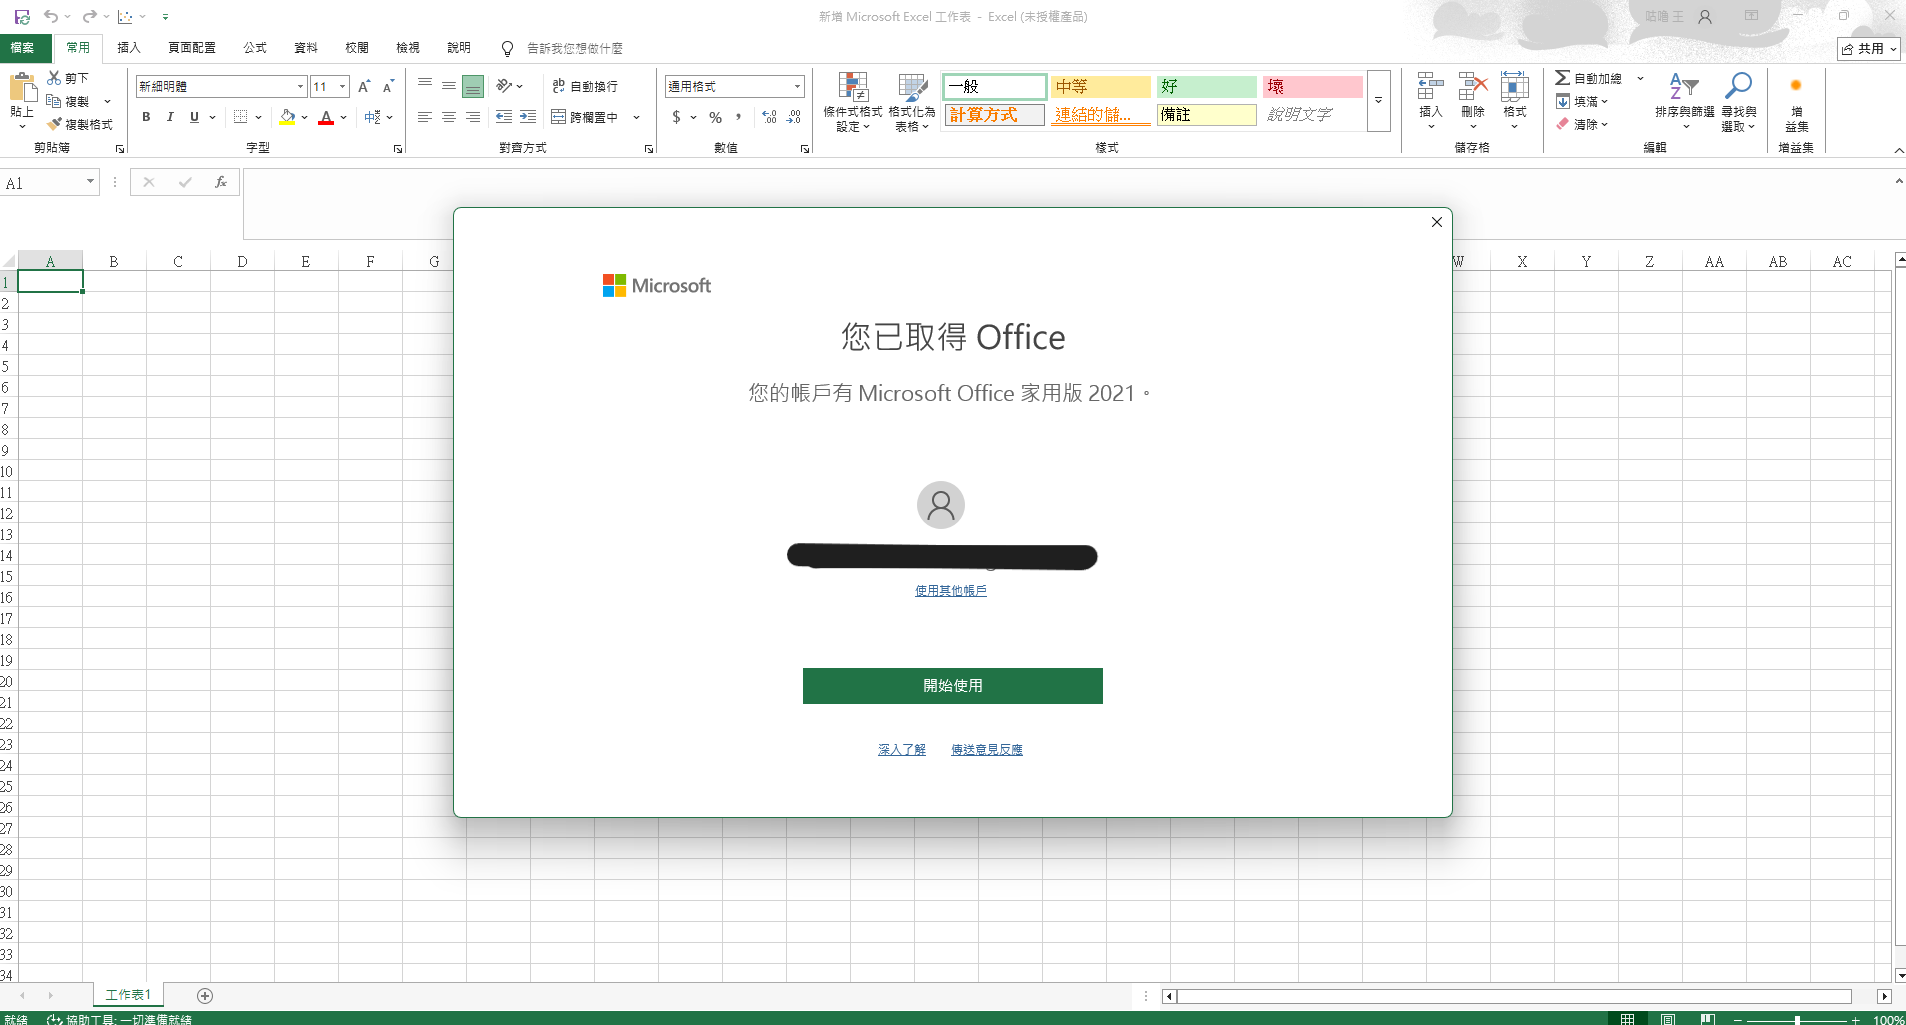Viewport: 1906px width, 1025px height.
Task: Switch to the Formulas (公式) tab
Action: click(255, 47)
